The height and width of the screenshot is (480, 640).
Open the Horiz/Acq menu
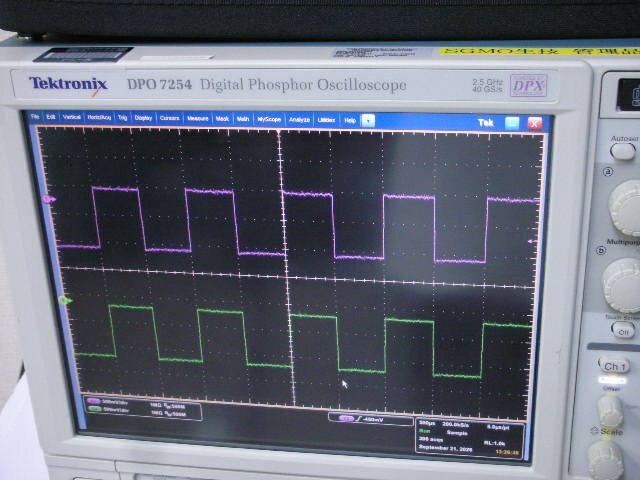click(x=99, y=118)
